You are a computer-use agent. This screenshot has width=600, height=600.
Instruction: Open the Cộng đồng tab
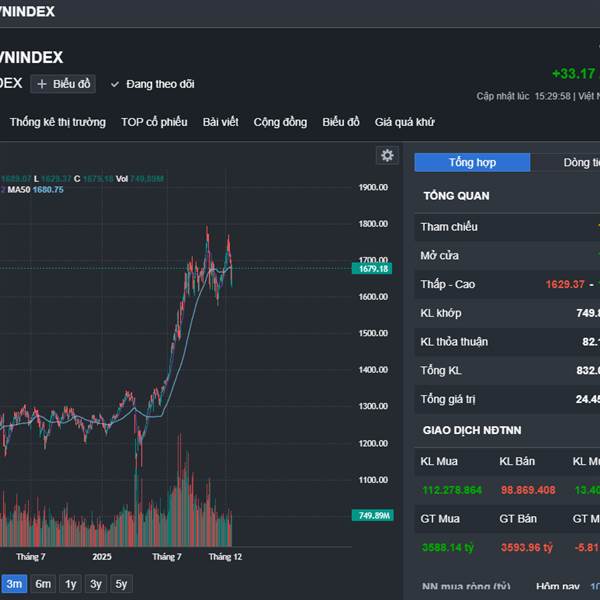point(280,122)
